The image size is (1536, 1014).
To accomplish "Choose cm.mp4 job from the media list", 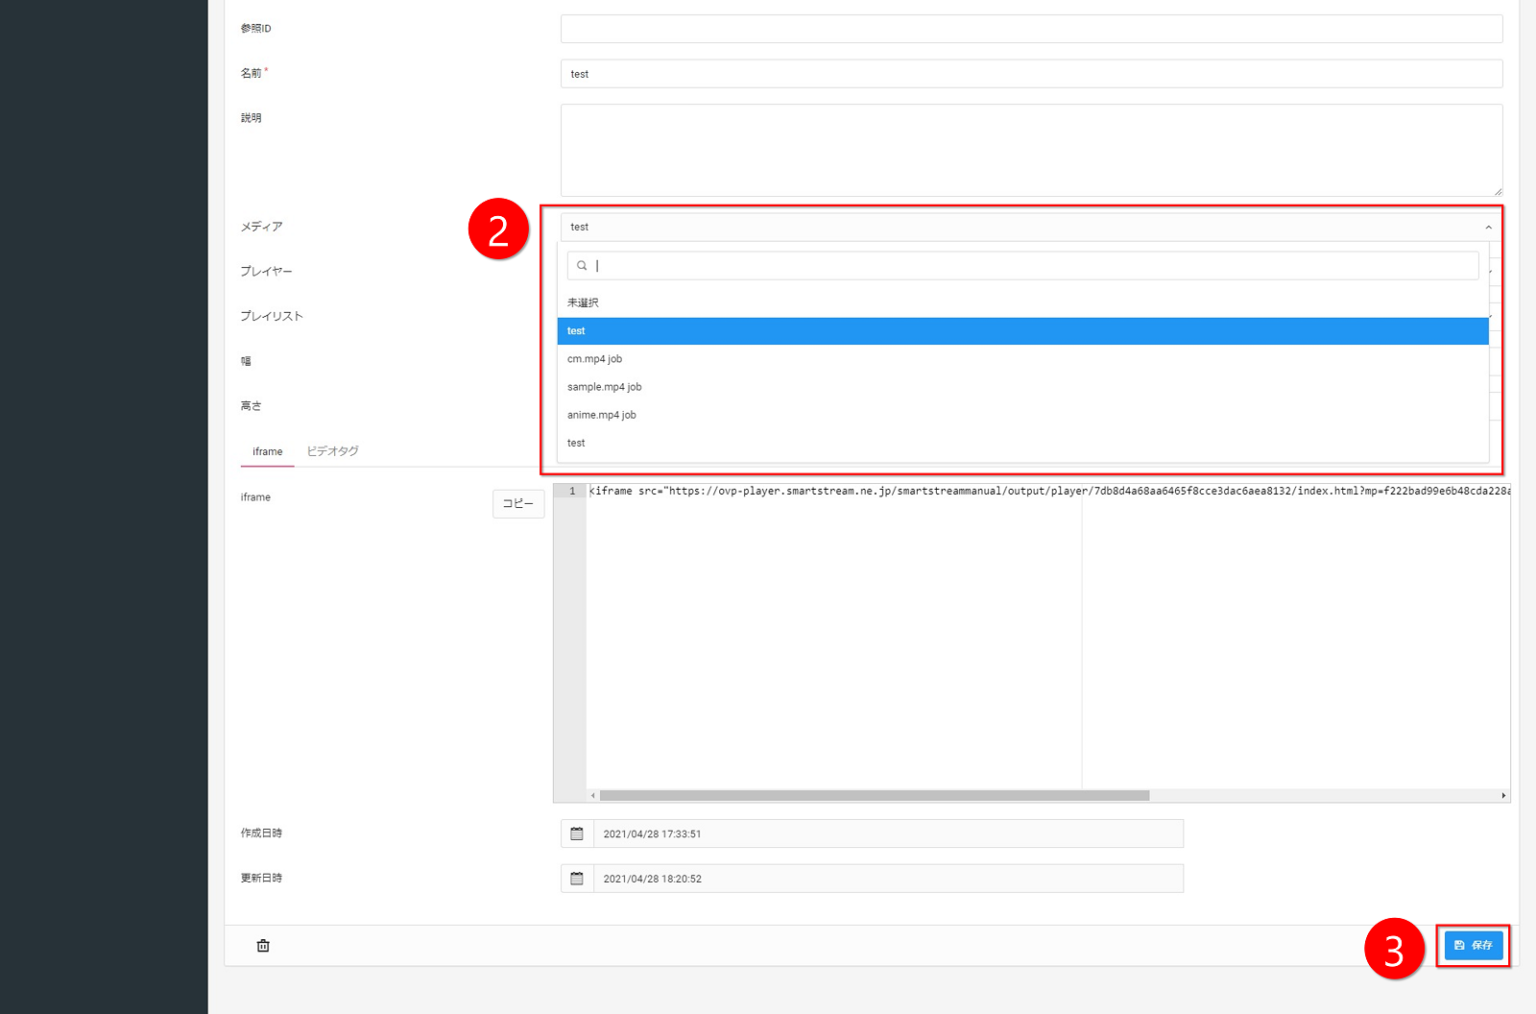I will (595, 359).
